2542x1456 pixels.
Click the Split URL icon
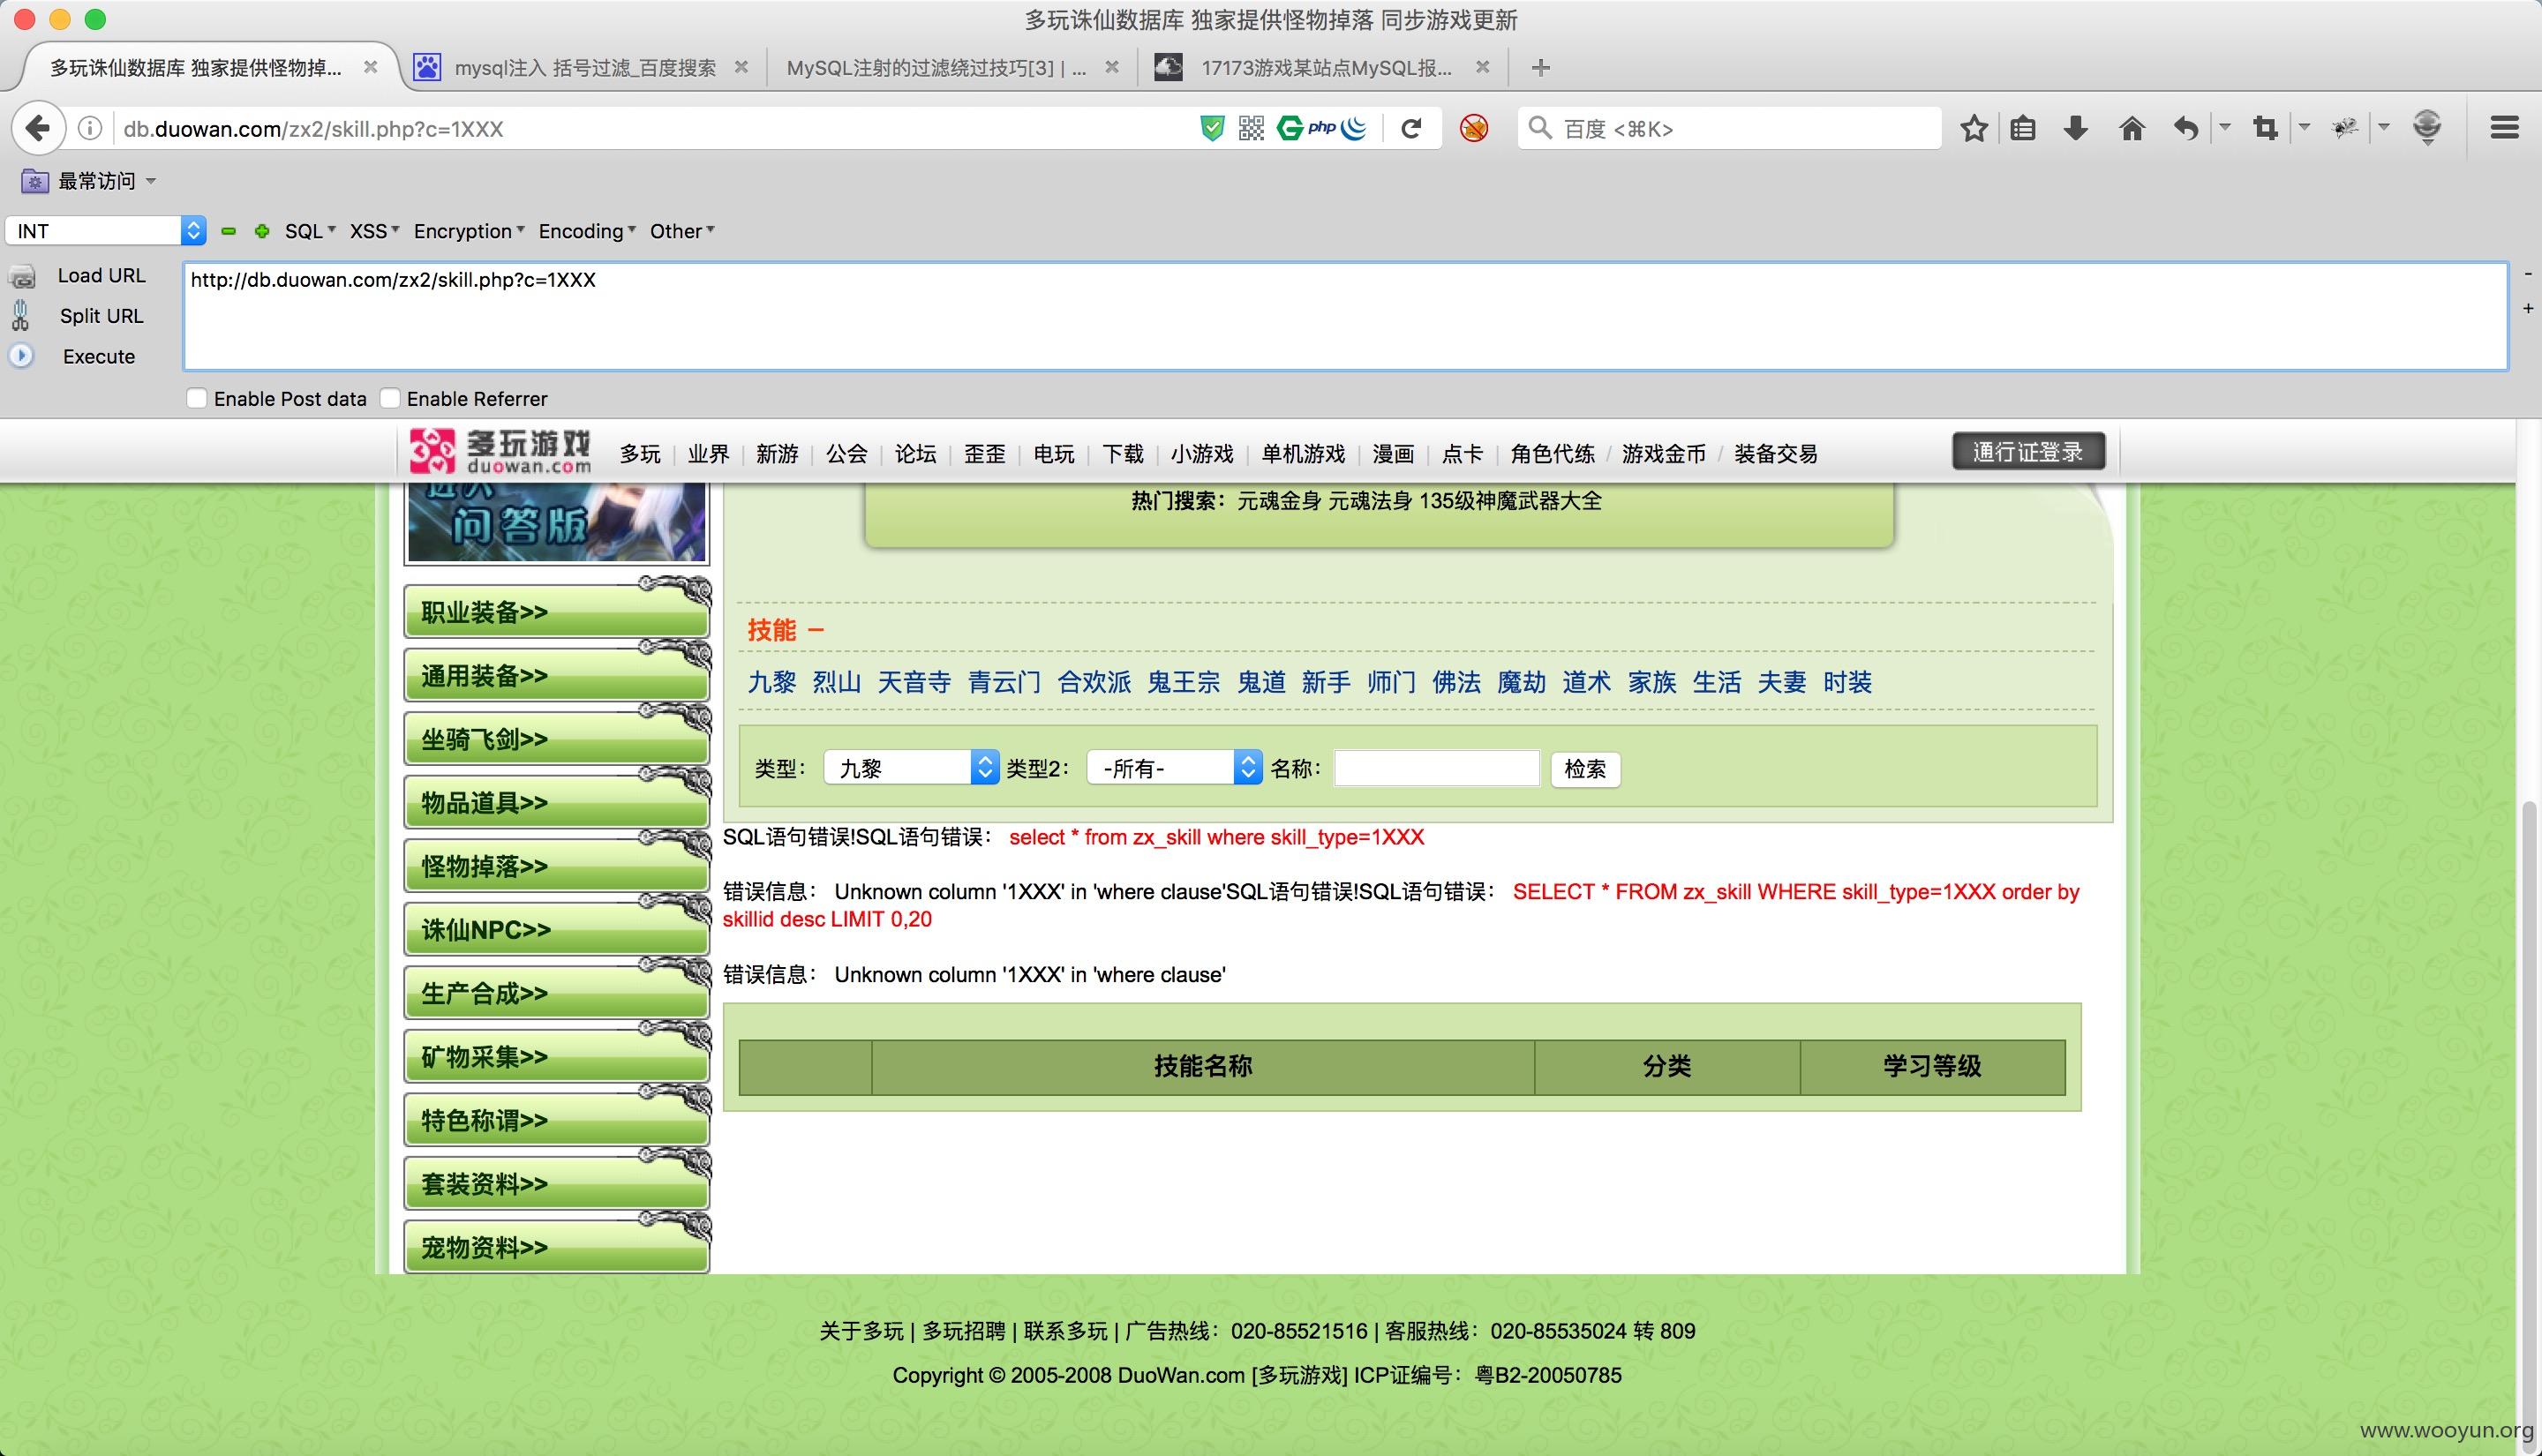(20, 315)
